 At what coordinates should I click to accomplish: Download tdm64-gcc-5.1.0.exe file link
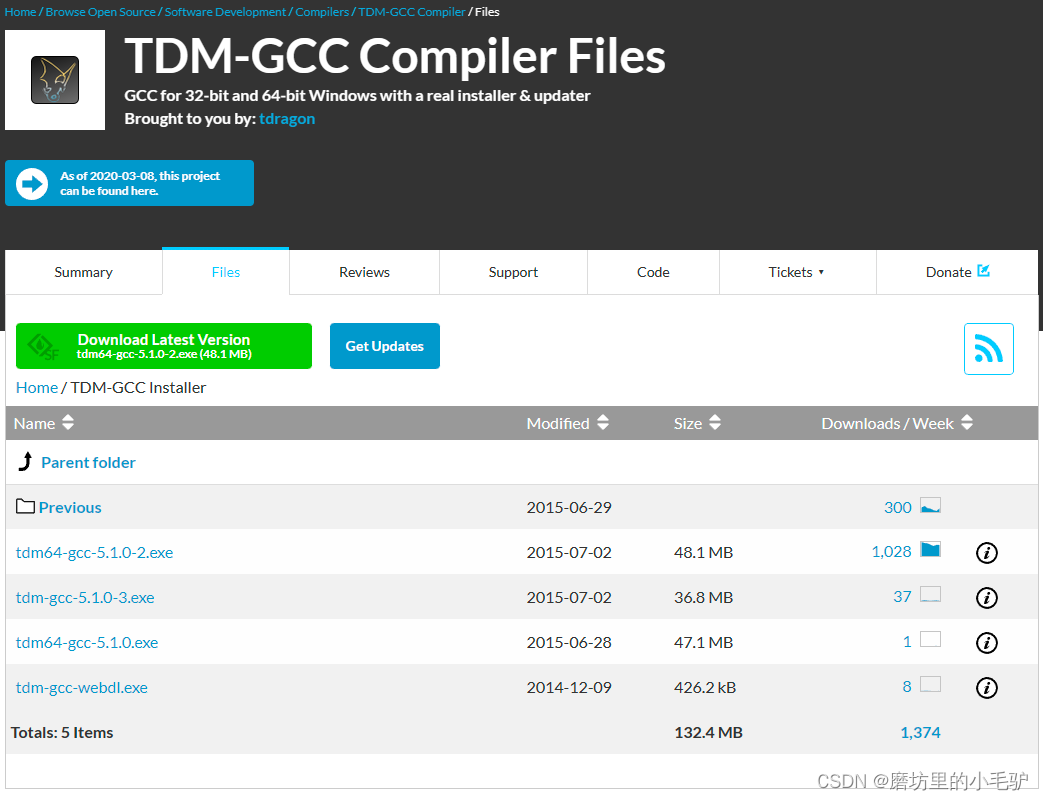click(87, 642)
